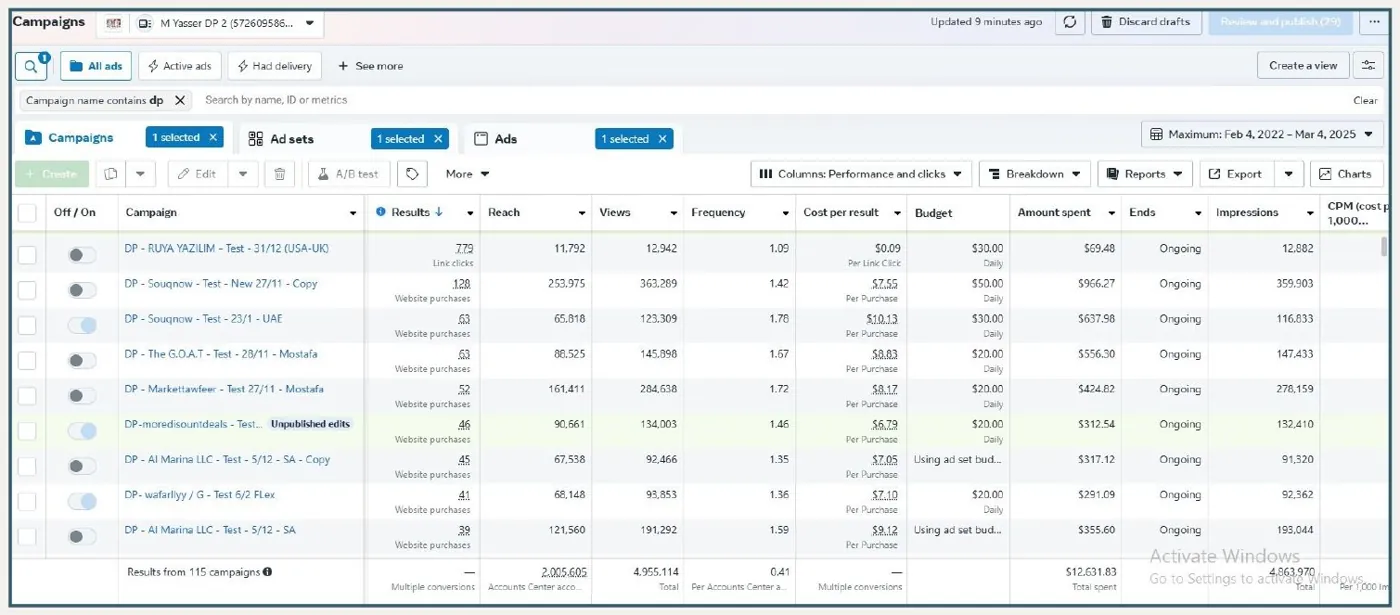Expand the arrow next to Export

1290,174
